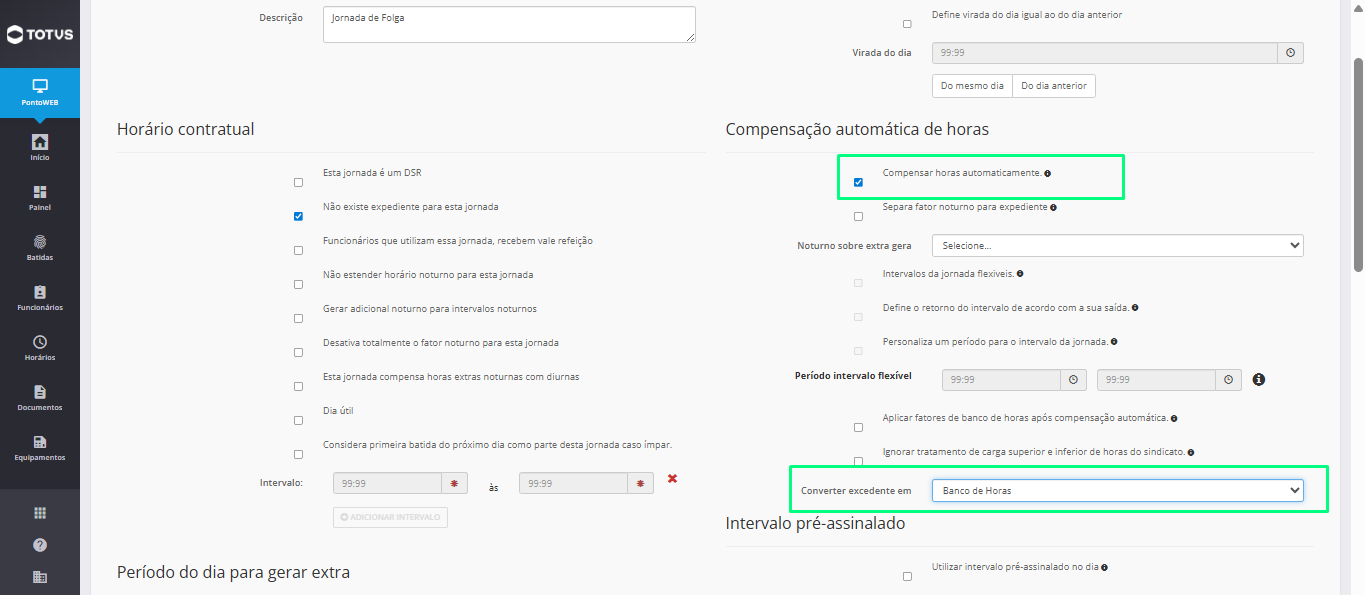
Task: Click the TOTVS logo
Action: (x=39, y=35)
